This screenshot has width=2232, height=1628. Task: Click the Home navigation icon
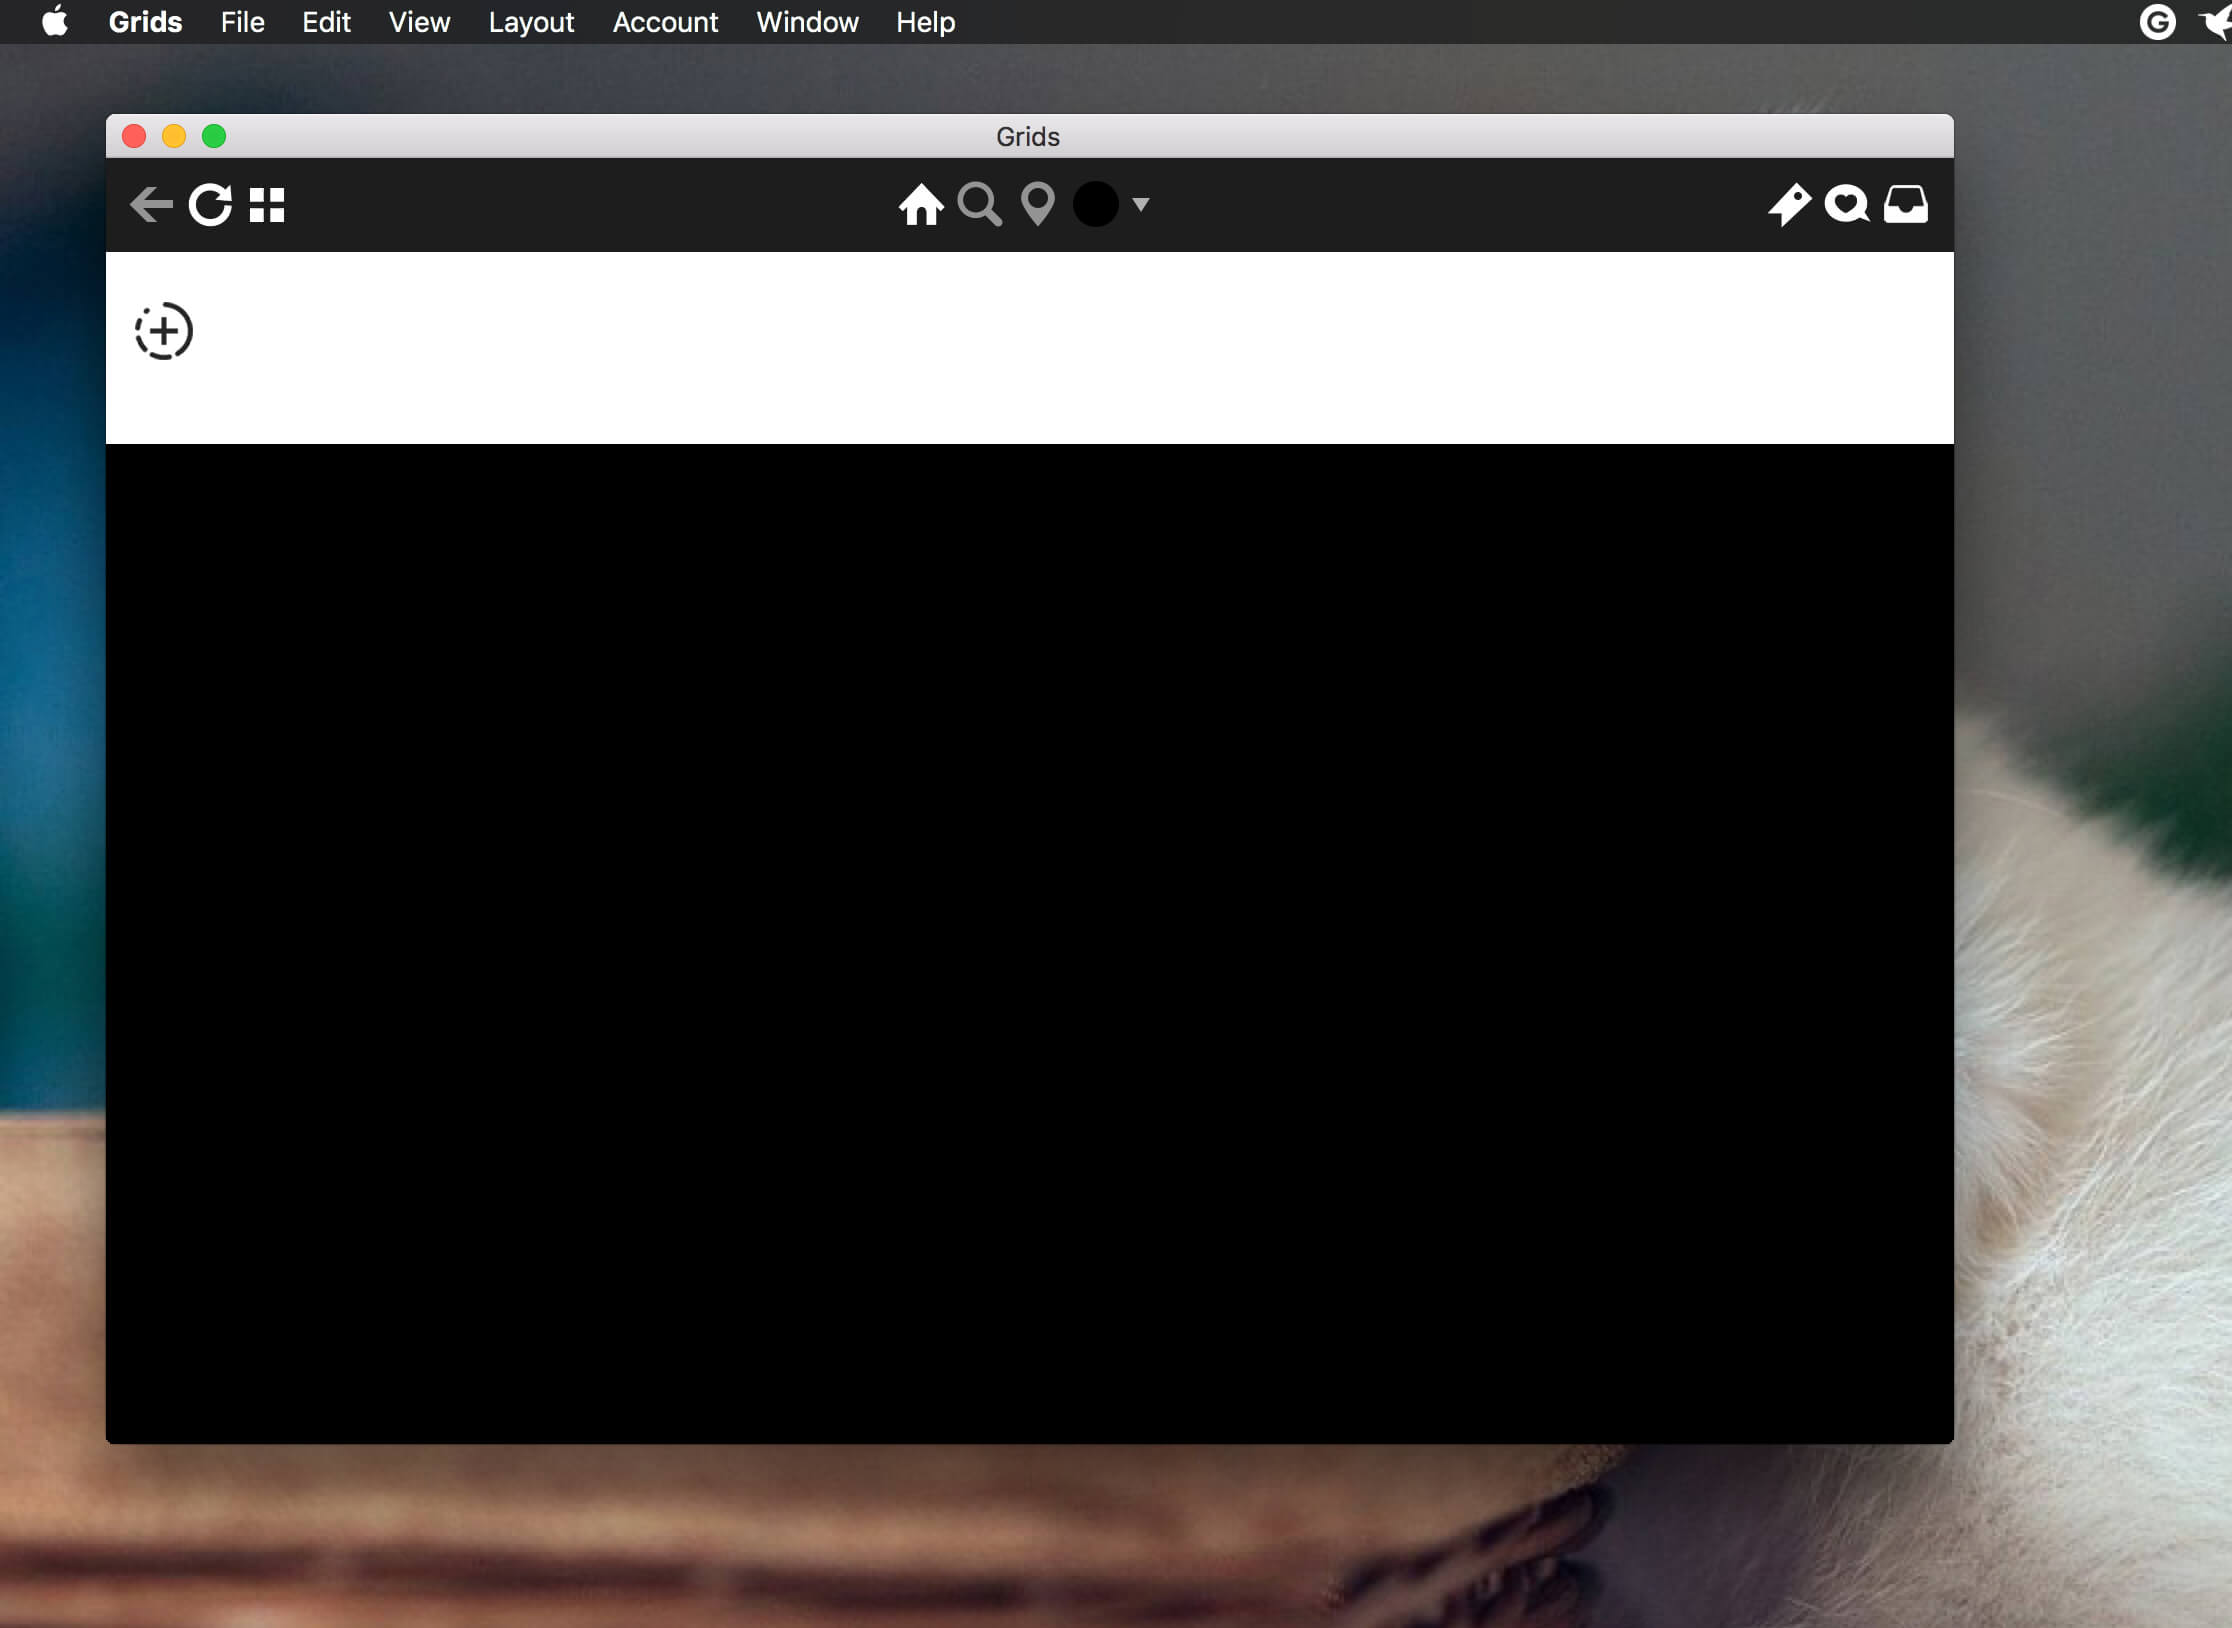click(922, 205)
